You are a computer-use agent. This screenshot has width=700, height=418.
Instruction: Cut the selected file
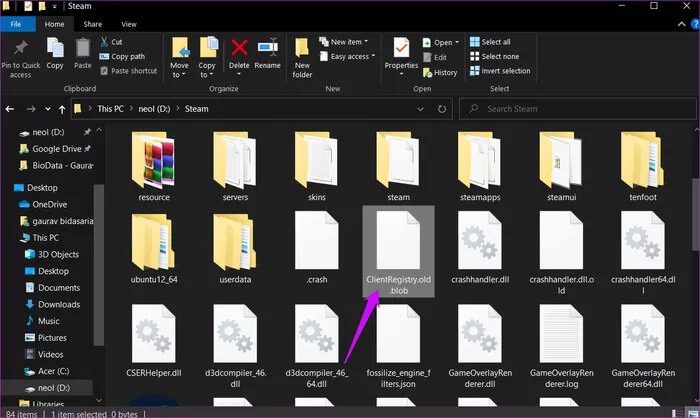coord(111,42)
